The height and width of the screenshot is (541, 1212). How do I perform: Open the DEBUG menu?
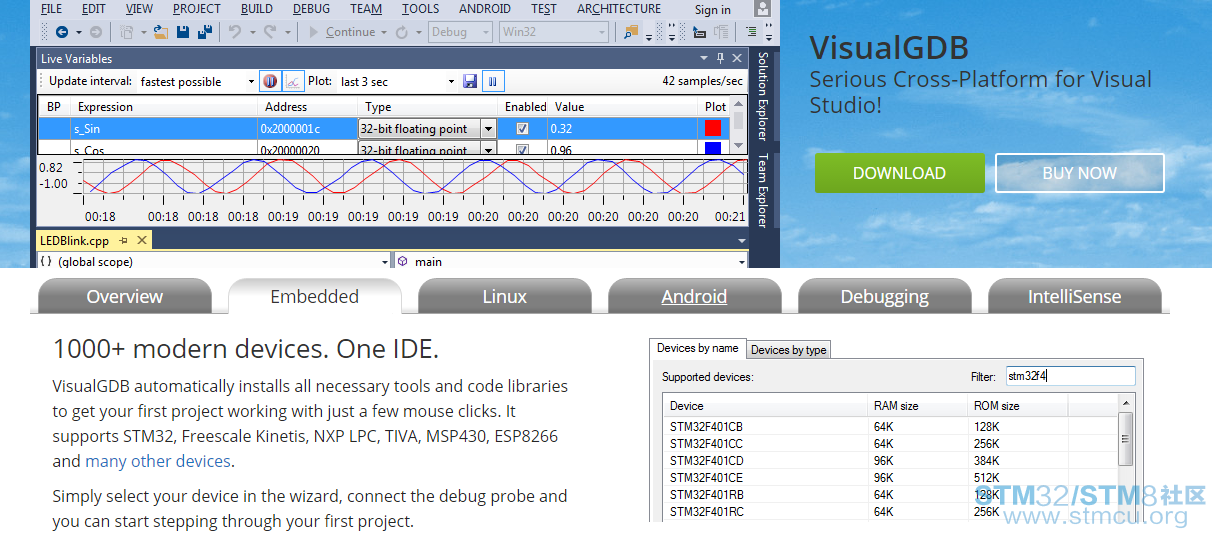pyautogui.click(x=312, y=9)
